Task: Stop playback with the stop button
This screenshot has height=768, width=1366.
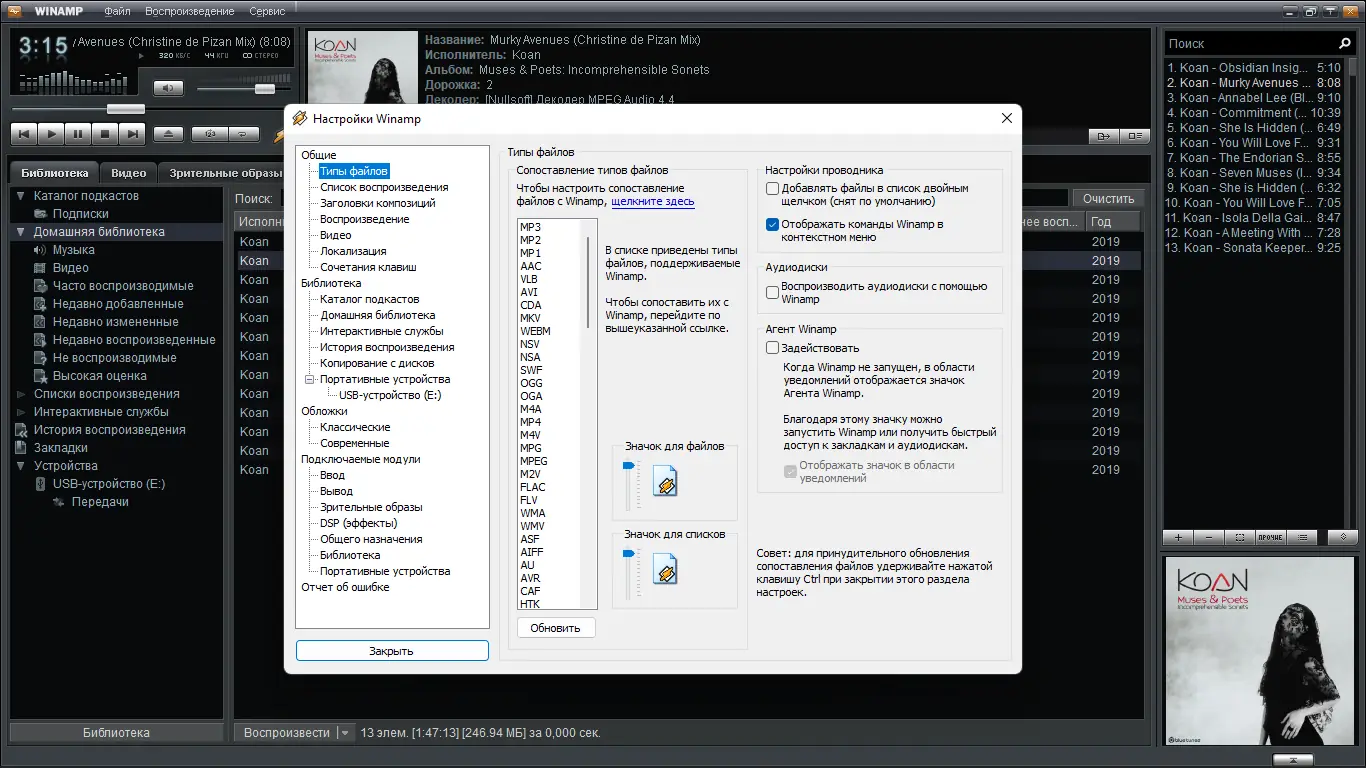Action: tap(105, 133)
